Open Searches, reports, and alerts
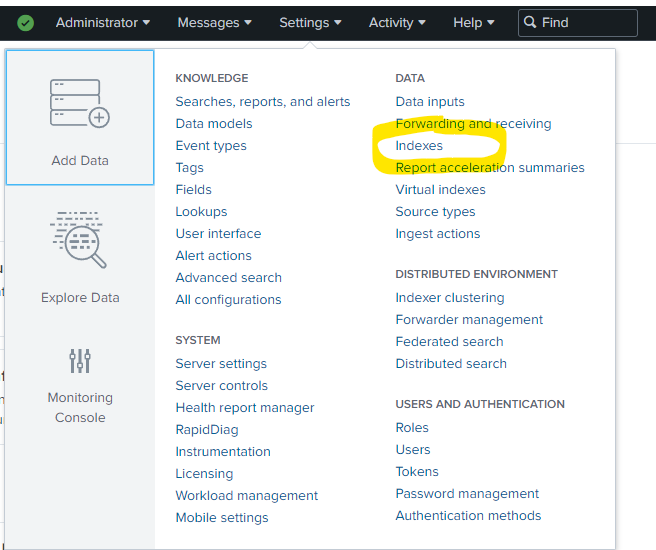 [x=263, y=102]
